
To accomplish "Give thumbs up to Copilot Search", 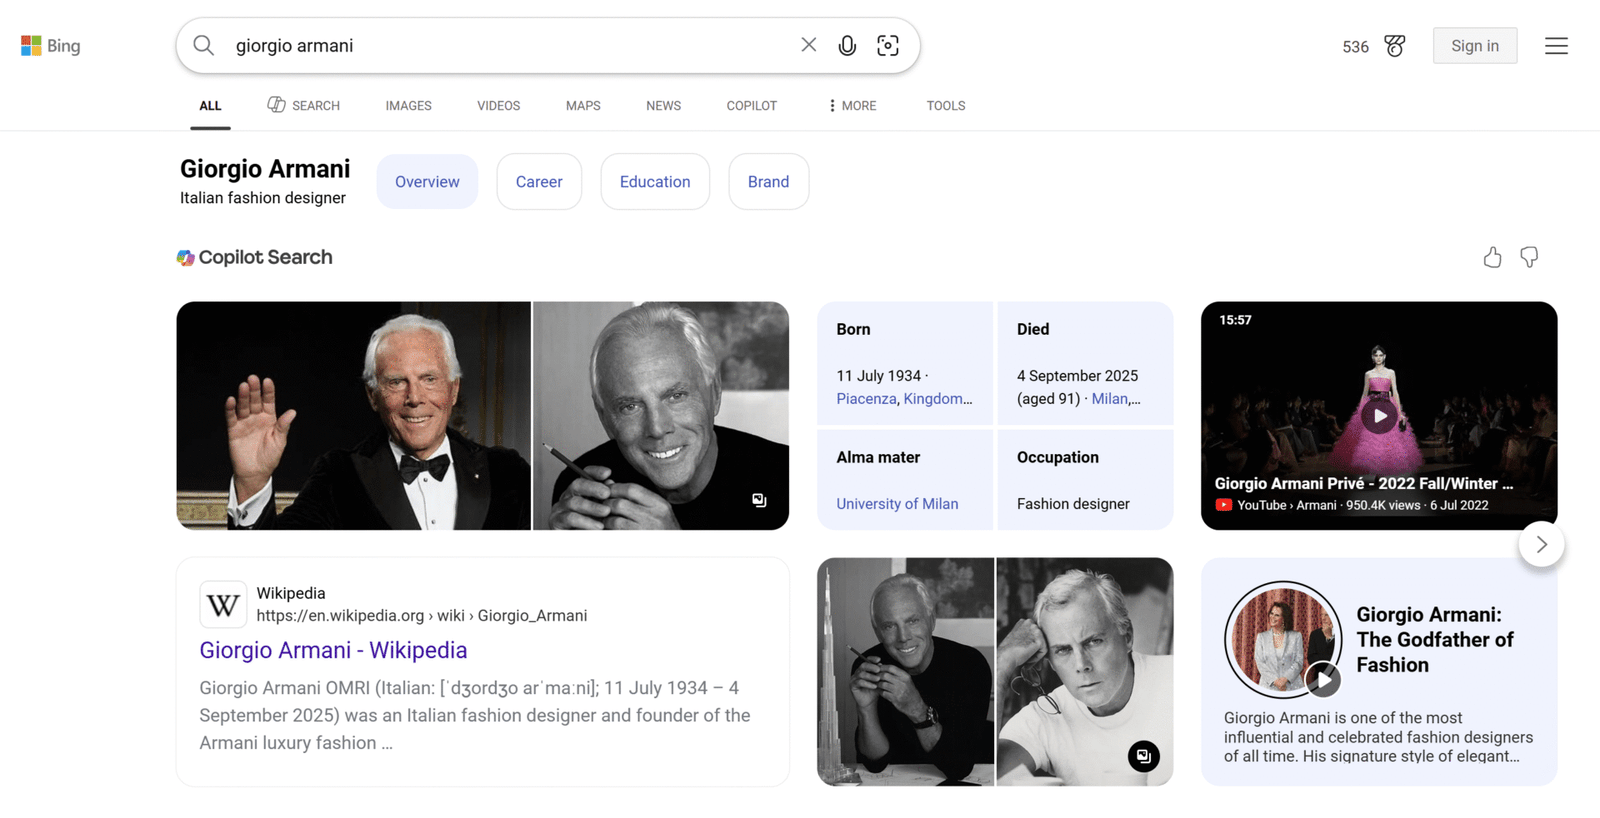I will pos(1492,258).
